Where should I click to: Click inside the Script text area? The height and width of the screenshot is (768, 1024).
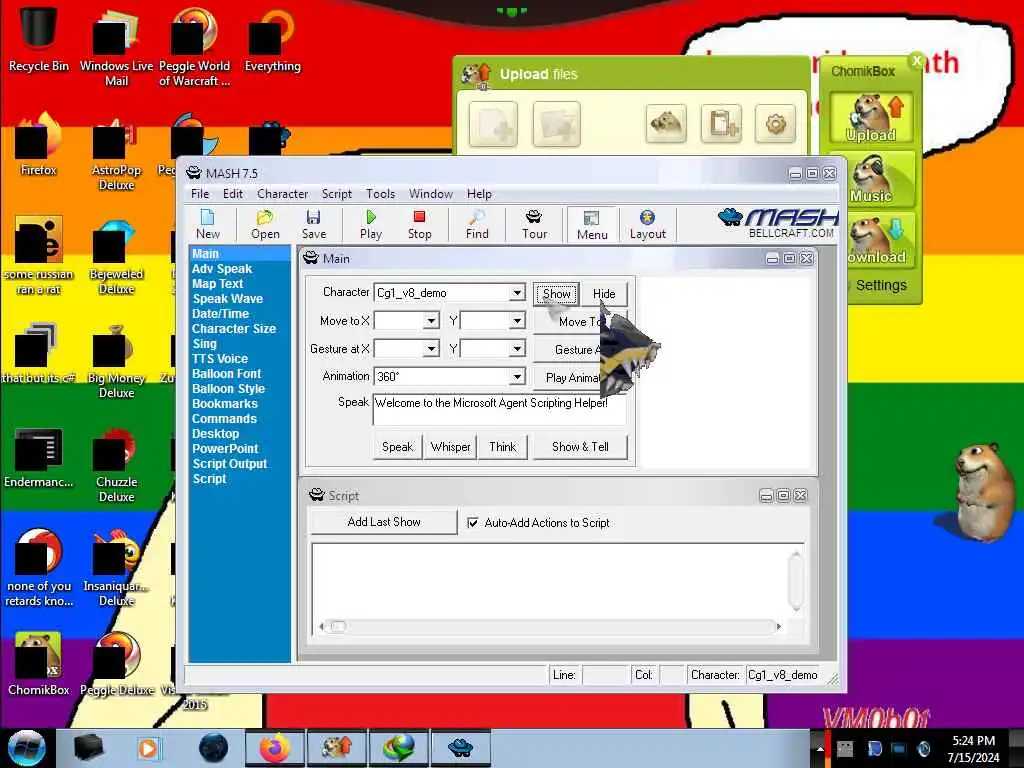click(x=550, y=580)
